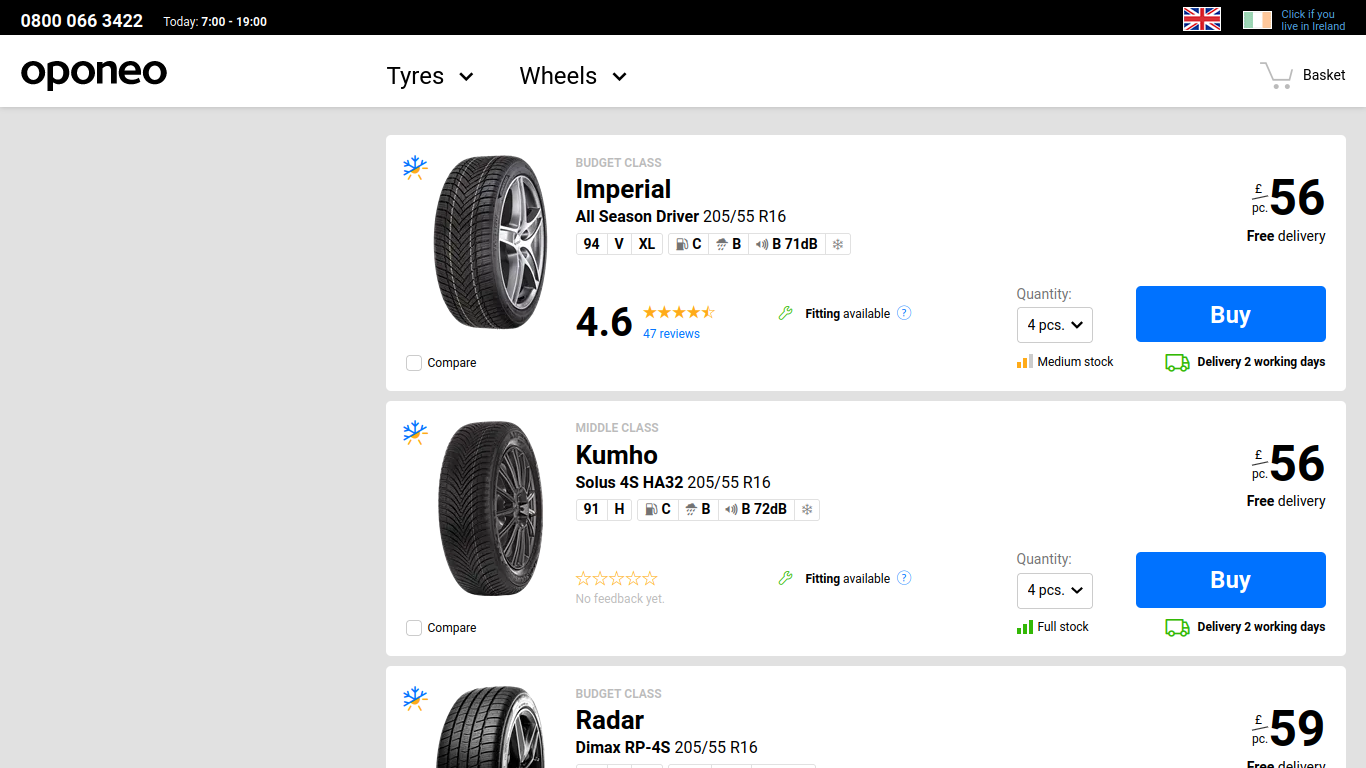Open the Kumho tyre title link
The width and height of the screenshot is (1366, 768).
tap(617, 455)
